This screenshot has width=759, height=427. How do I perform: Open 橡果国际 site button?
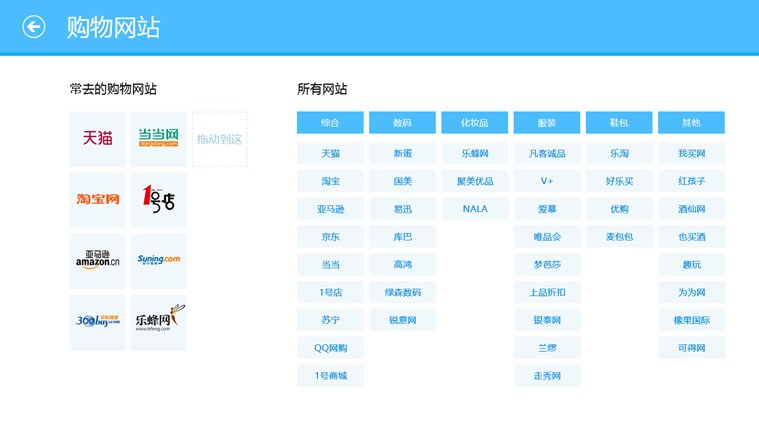coord(691,320)
